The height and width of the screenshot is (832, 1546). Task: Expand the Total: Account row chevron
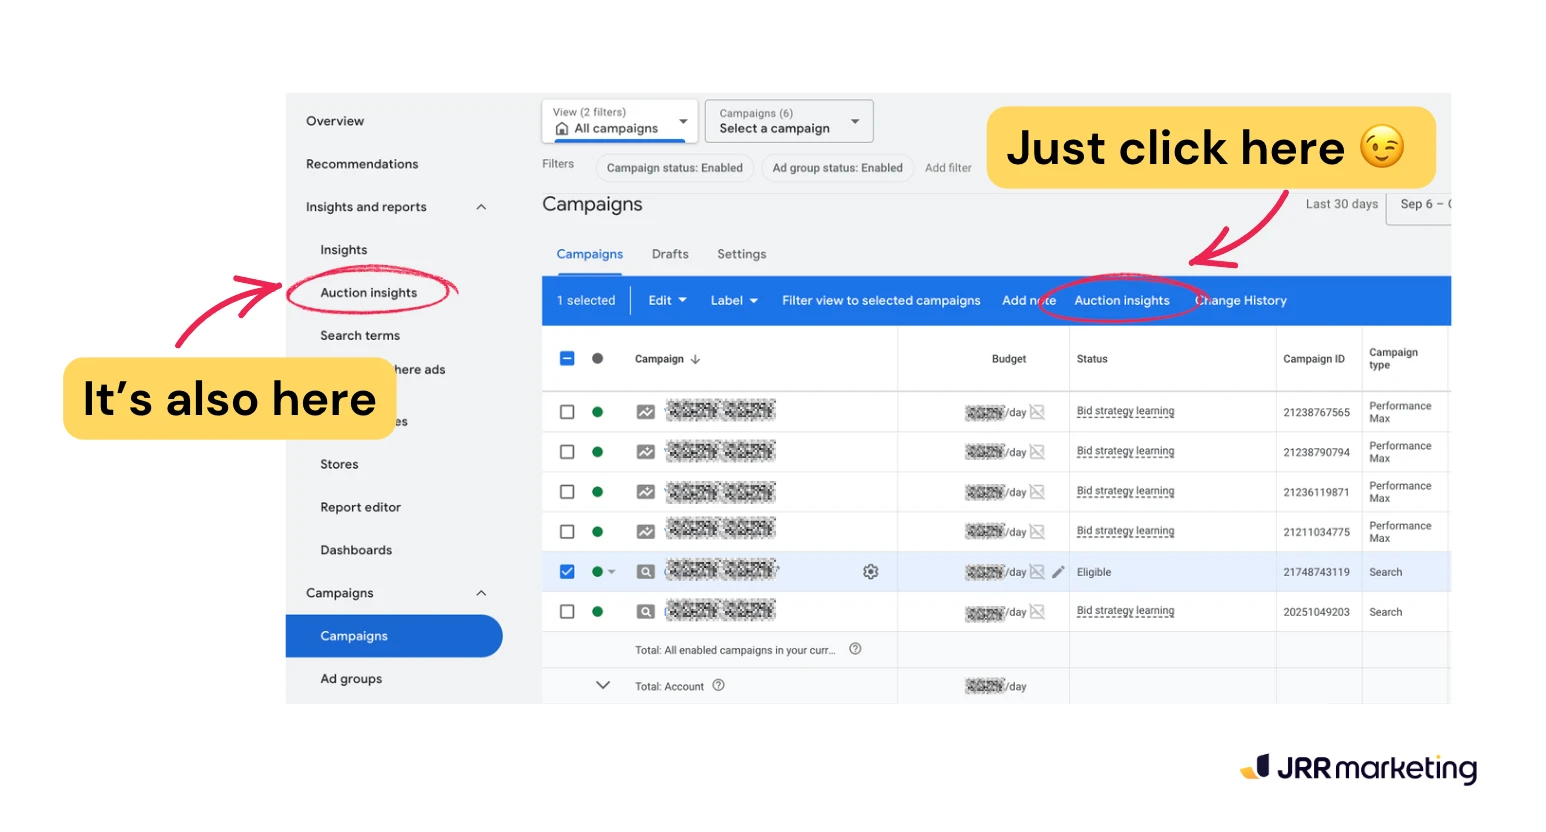tap(602, 685)
